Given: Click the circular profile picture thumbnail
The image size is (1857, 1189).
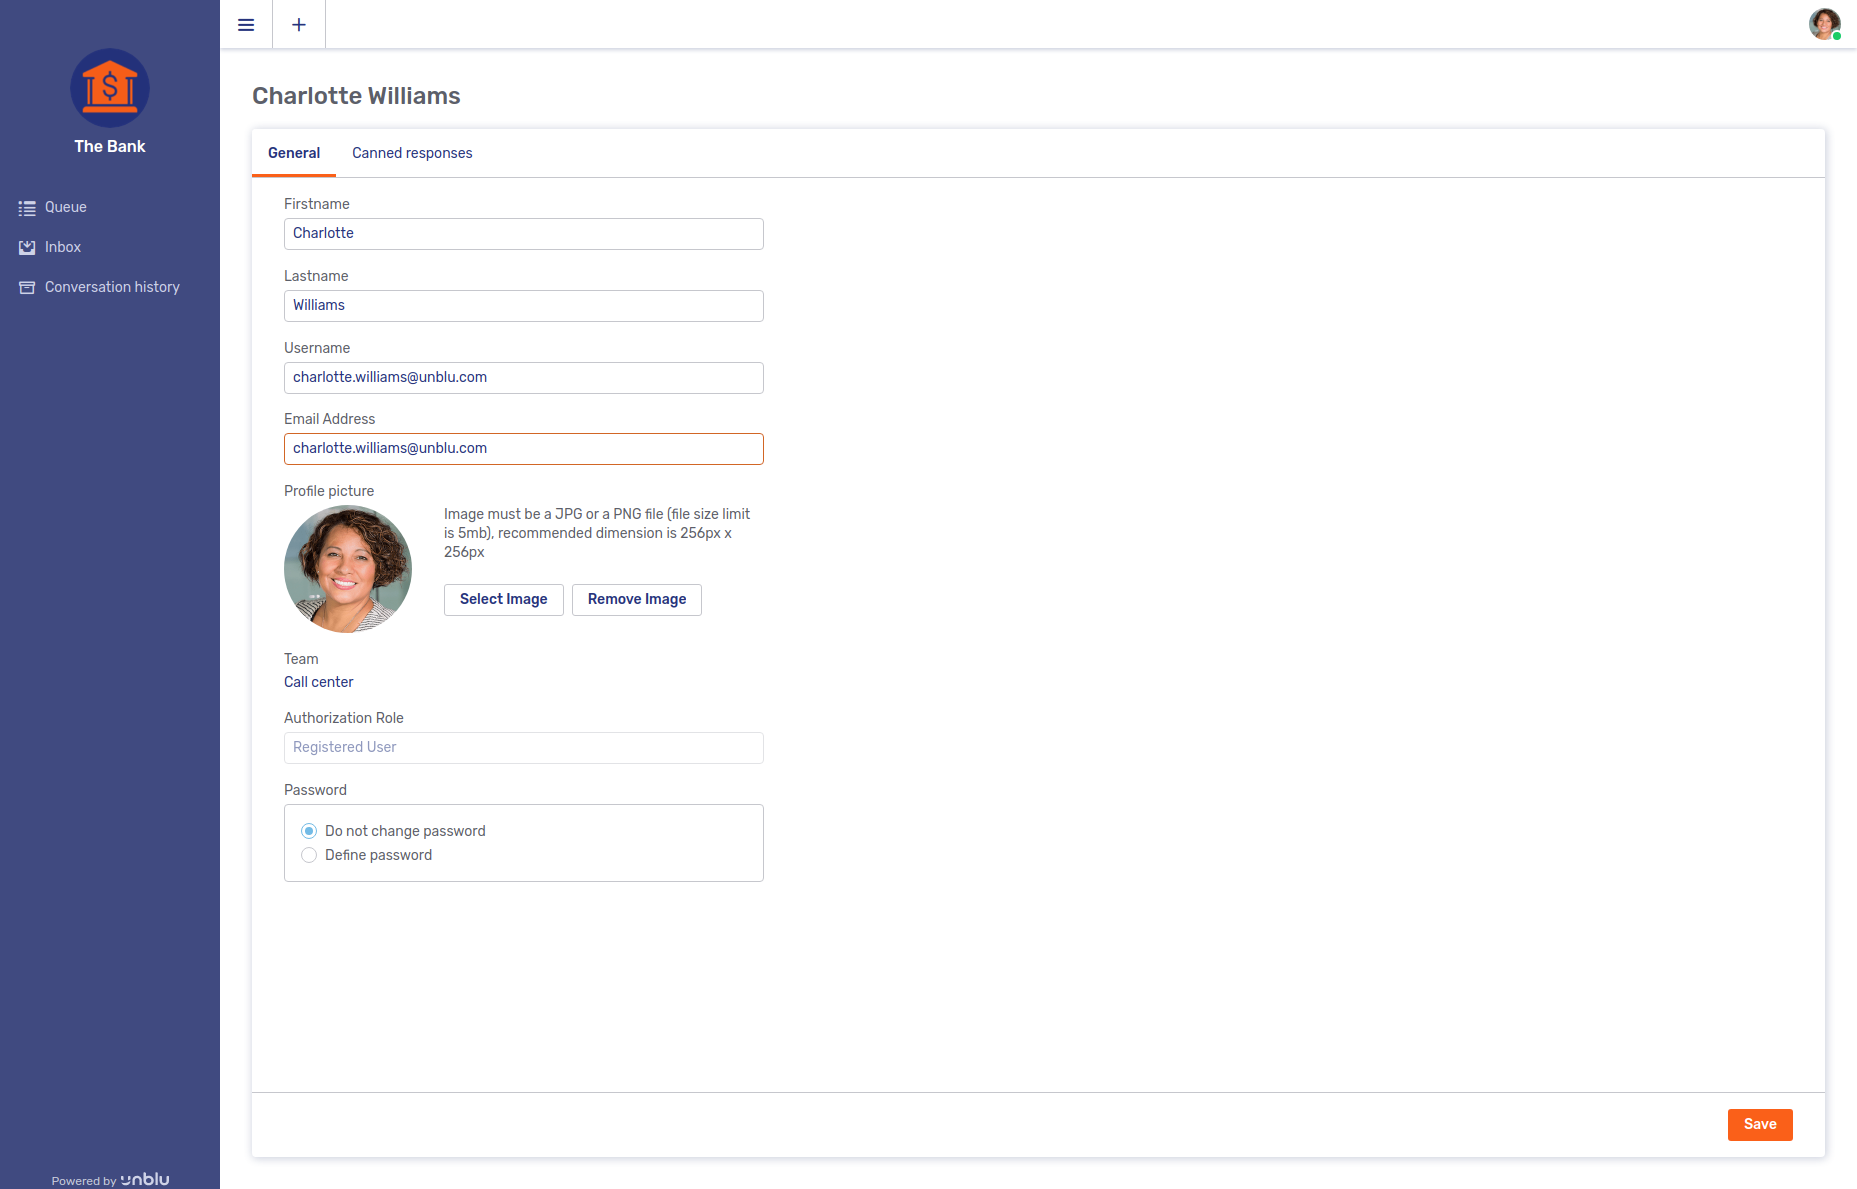Looking at the screenshot, I should (x=347, y=568).
